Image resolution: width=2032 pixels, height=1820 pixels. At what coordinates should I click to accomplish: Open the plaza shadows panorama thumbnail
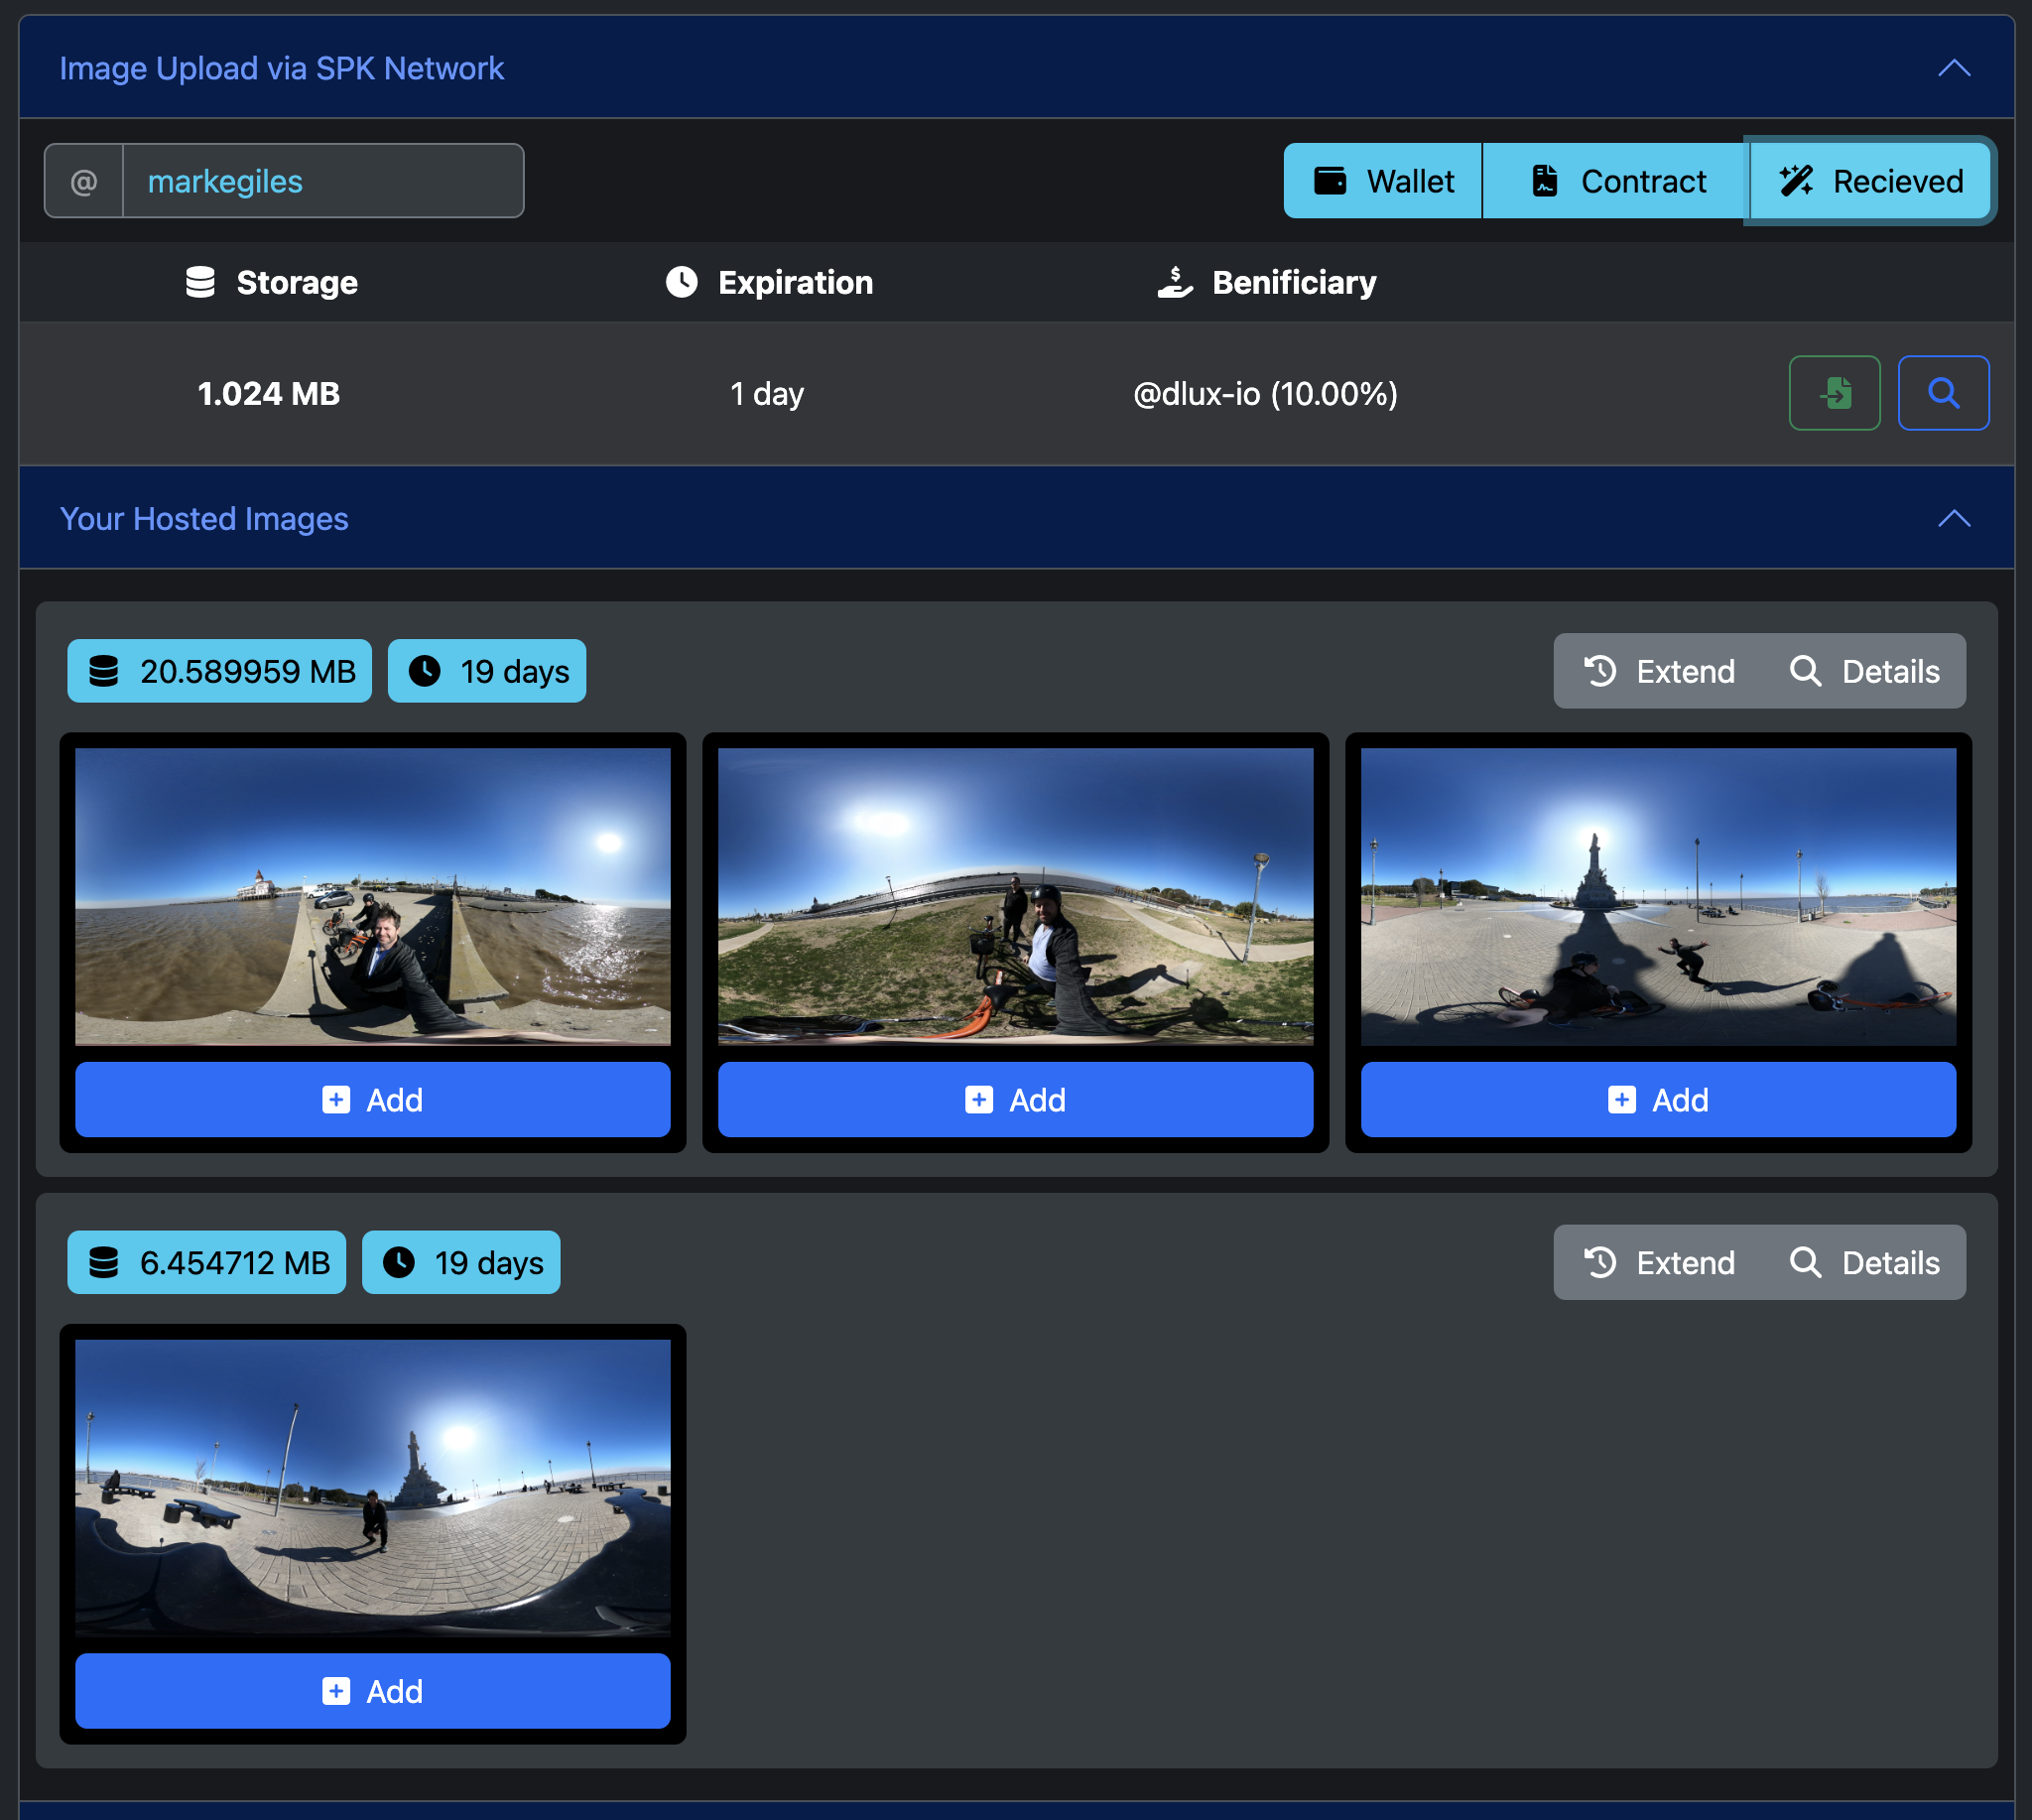pos(1658,897)
